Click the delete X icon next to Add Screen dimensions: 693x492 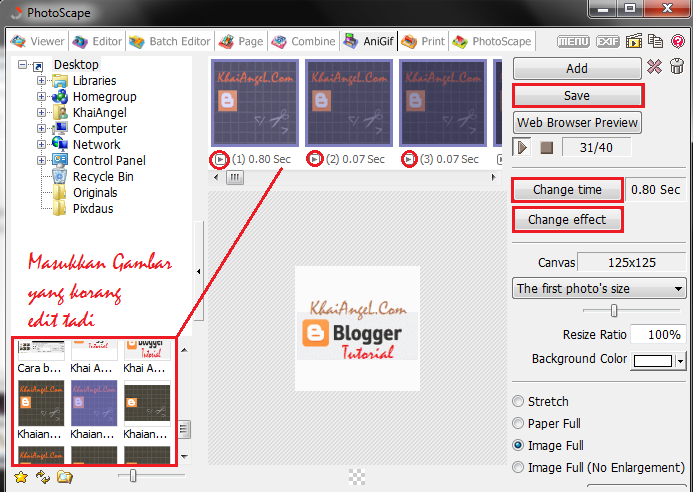[x=654, y=67]
